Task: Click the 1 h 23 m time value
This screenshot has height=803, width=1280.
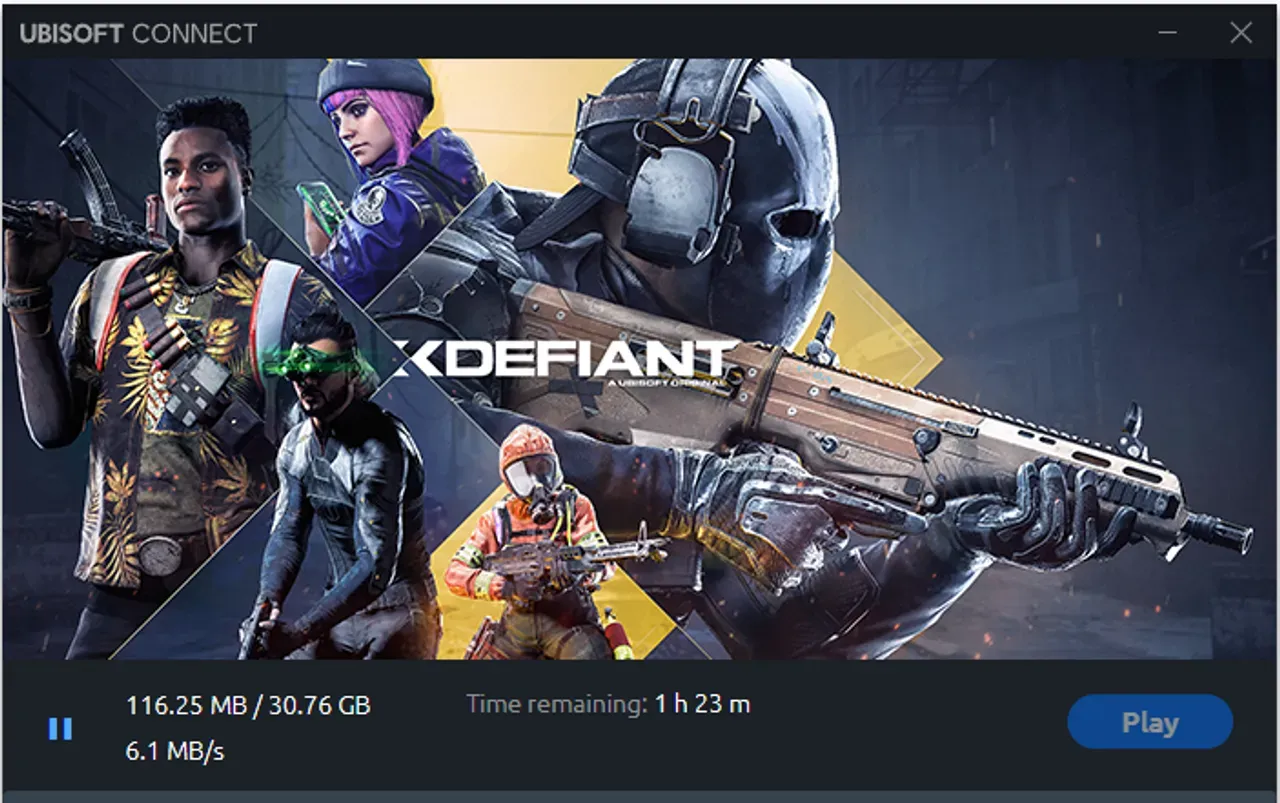Action: coord(702,704)
